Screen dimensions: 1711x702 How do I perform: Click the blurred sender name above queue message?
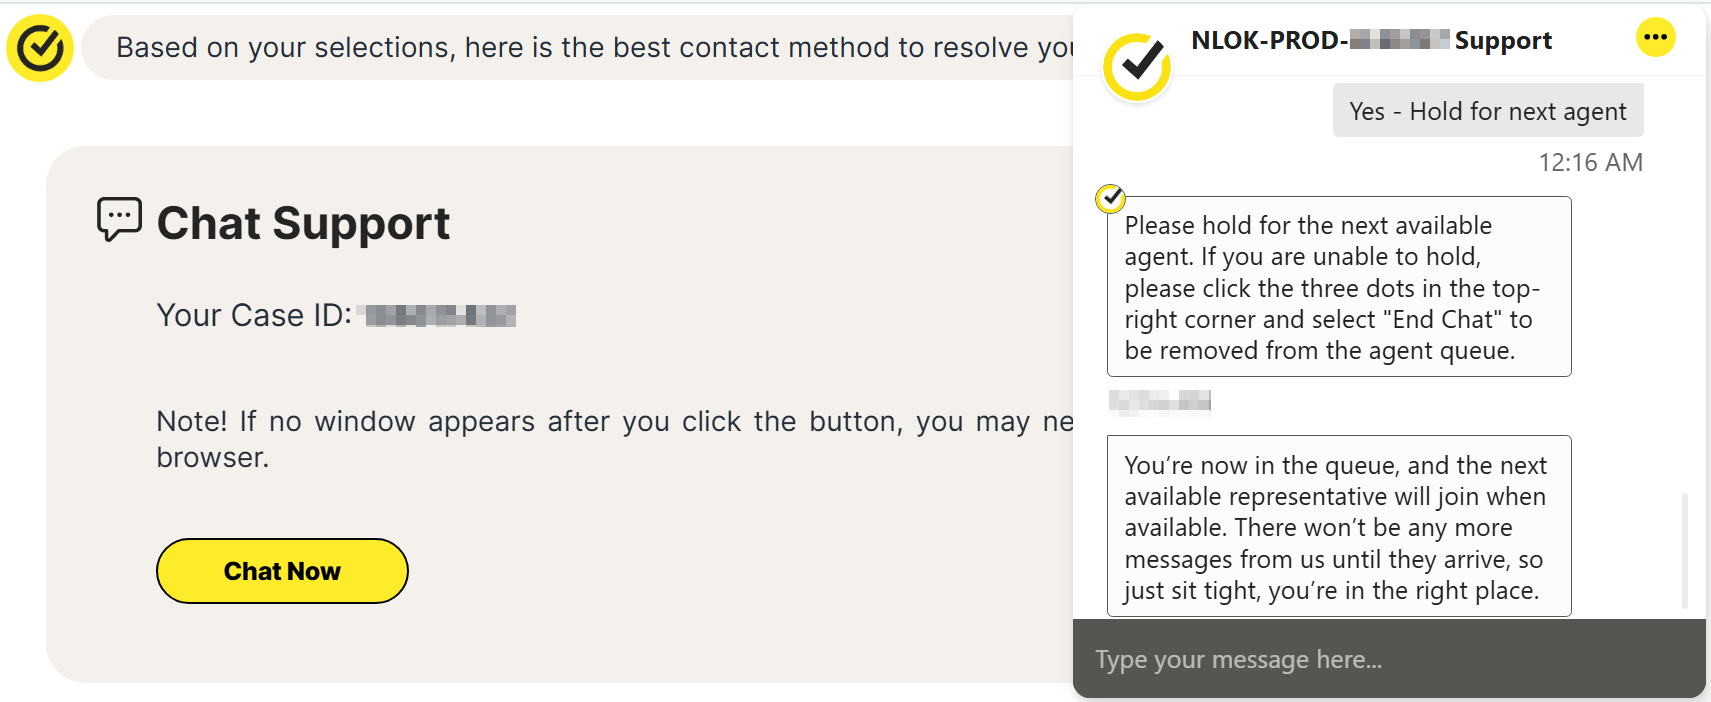[x=1160, y=402]
